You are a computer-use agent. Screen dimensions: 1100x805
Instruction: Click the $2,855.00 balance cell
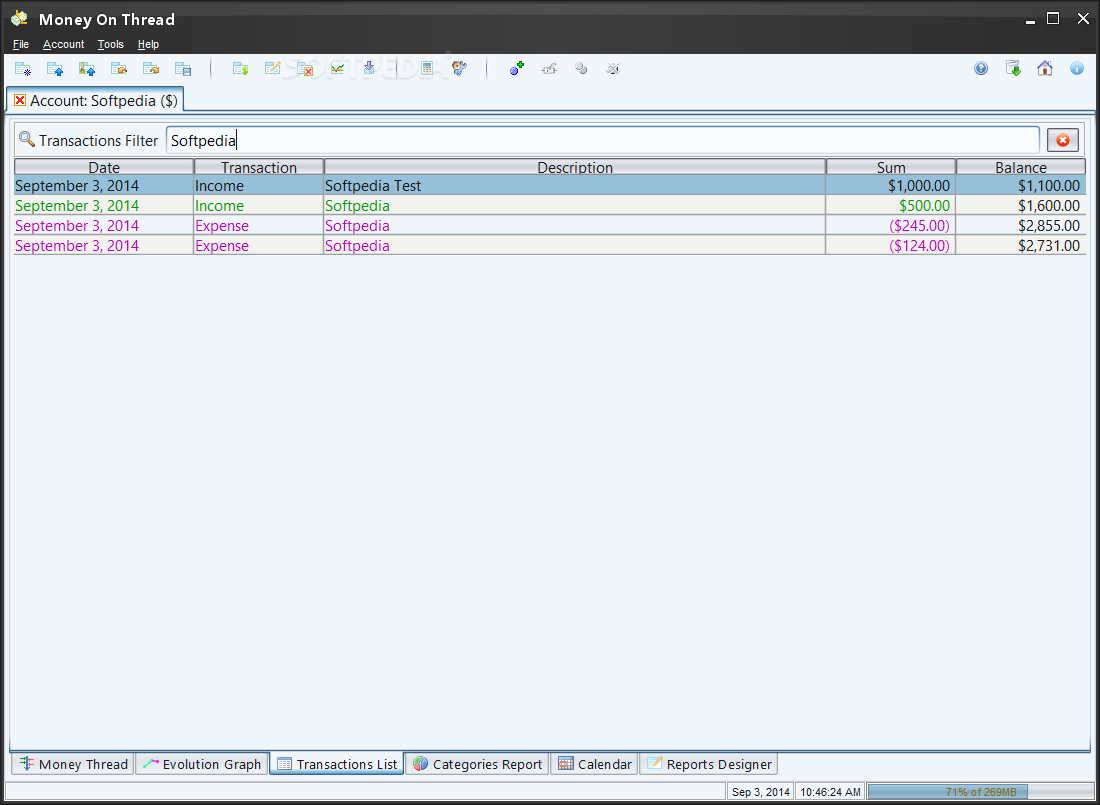(x=1021, y=225)
